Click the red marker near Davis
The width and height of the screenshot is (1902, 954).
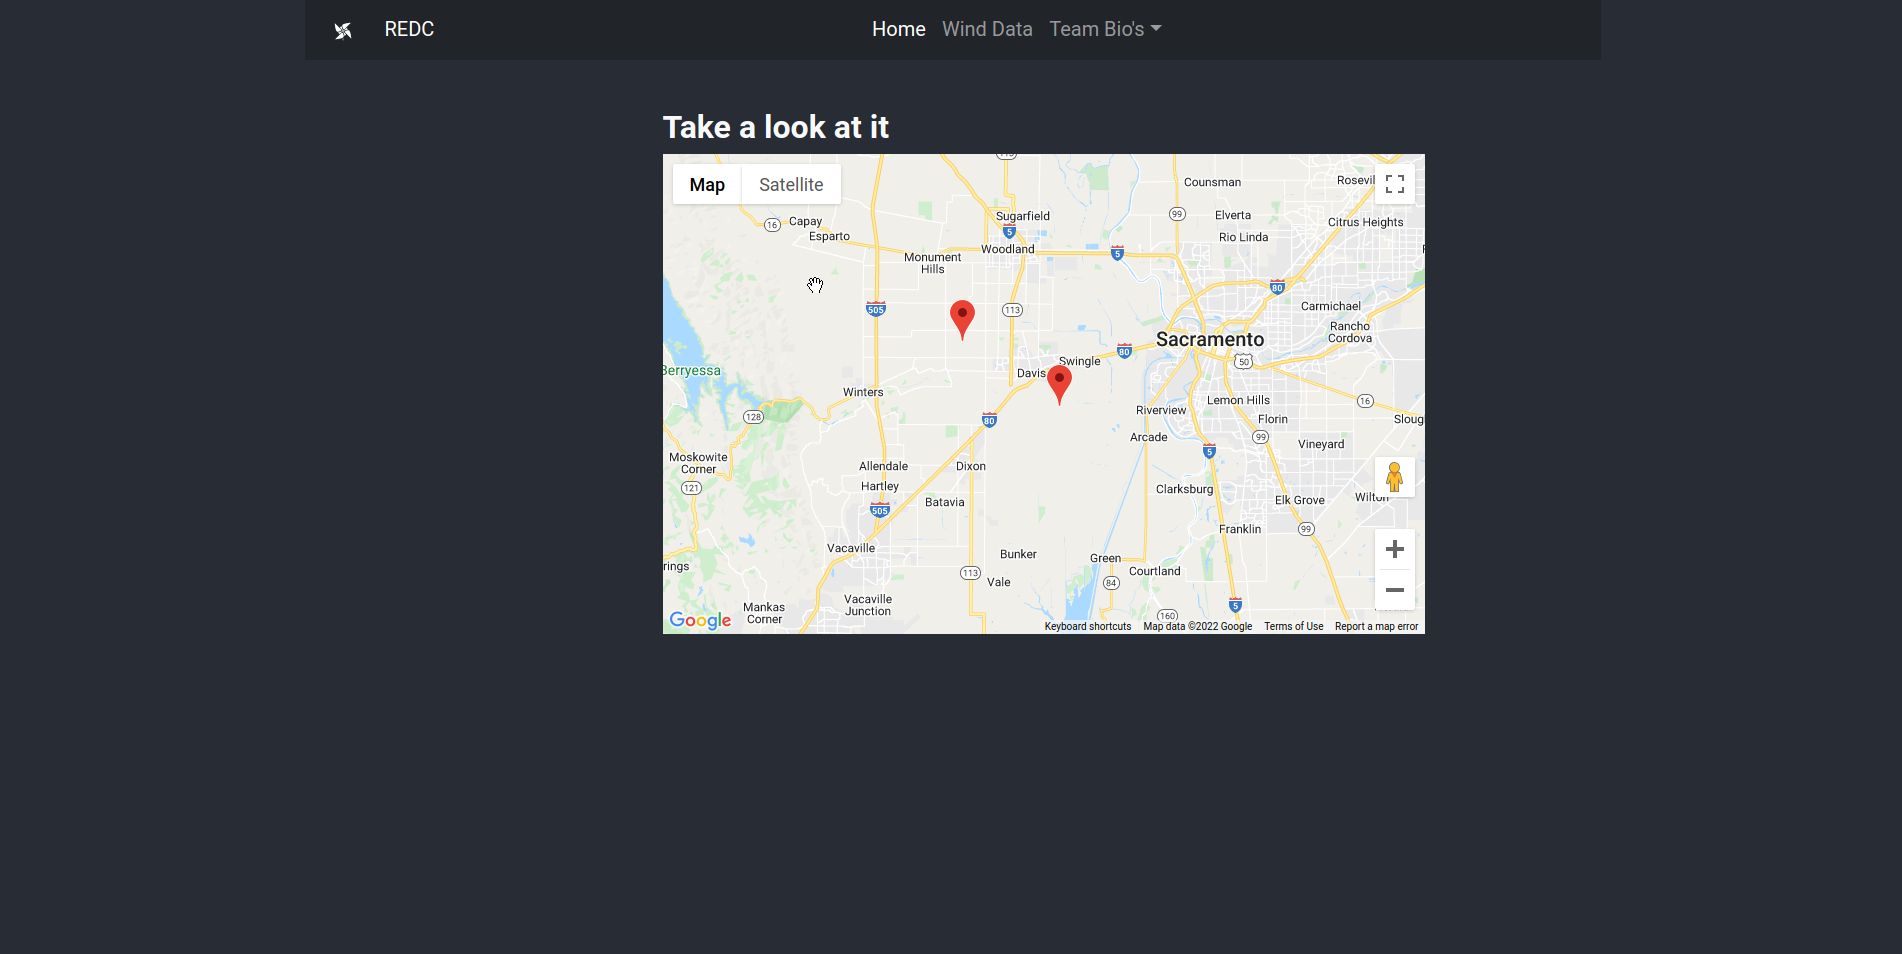[1059, 384]
